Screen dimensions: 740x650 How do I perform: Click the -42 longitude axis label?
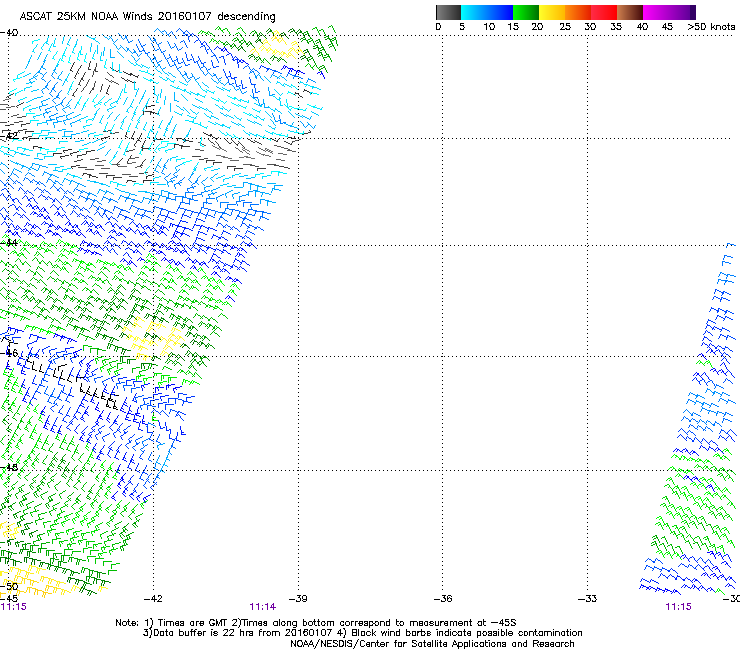coord(153,599)
